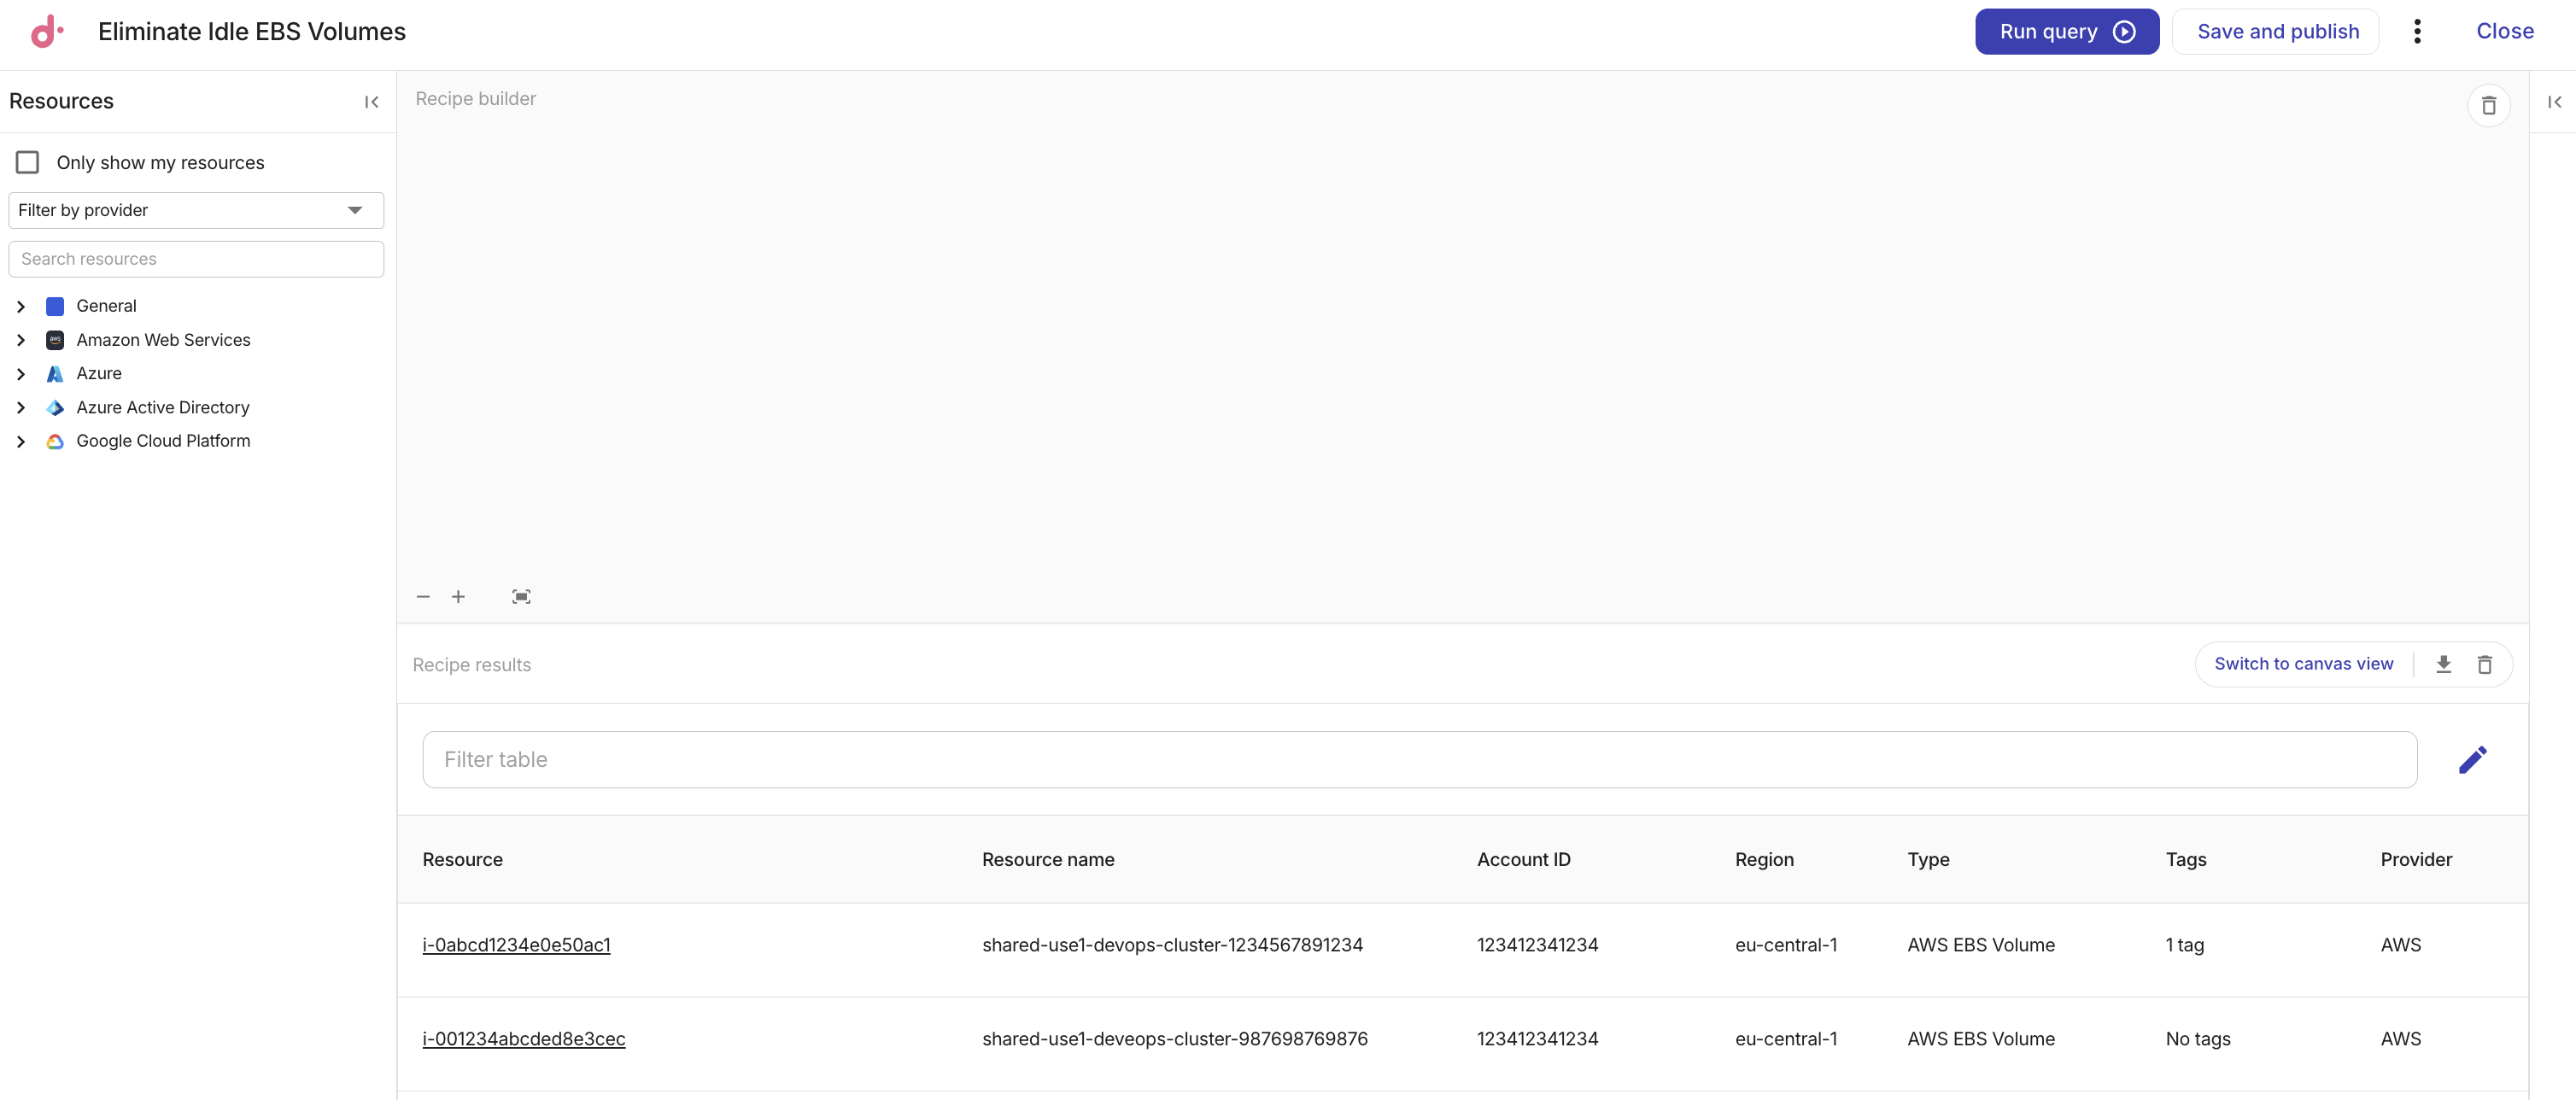This screenshot has height=1100, width=2576.
Task: Click shared-use1-deveops-cluster-987698769876 cell
Action: coord(1174,1039)
